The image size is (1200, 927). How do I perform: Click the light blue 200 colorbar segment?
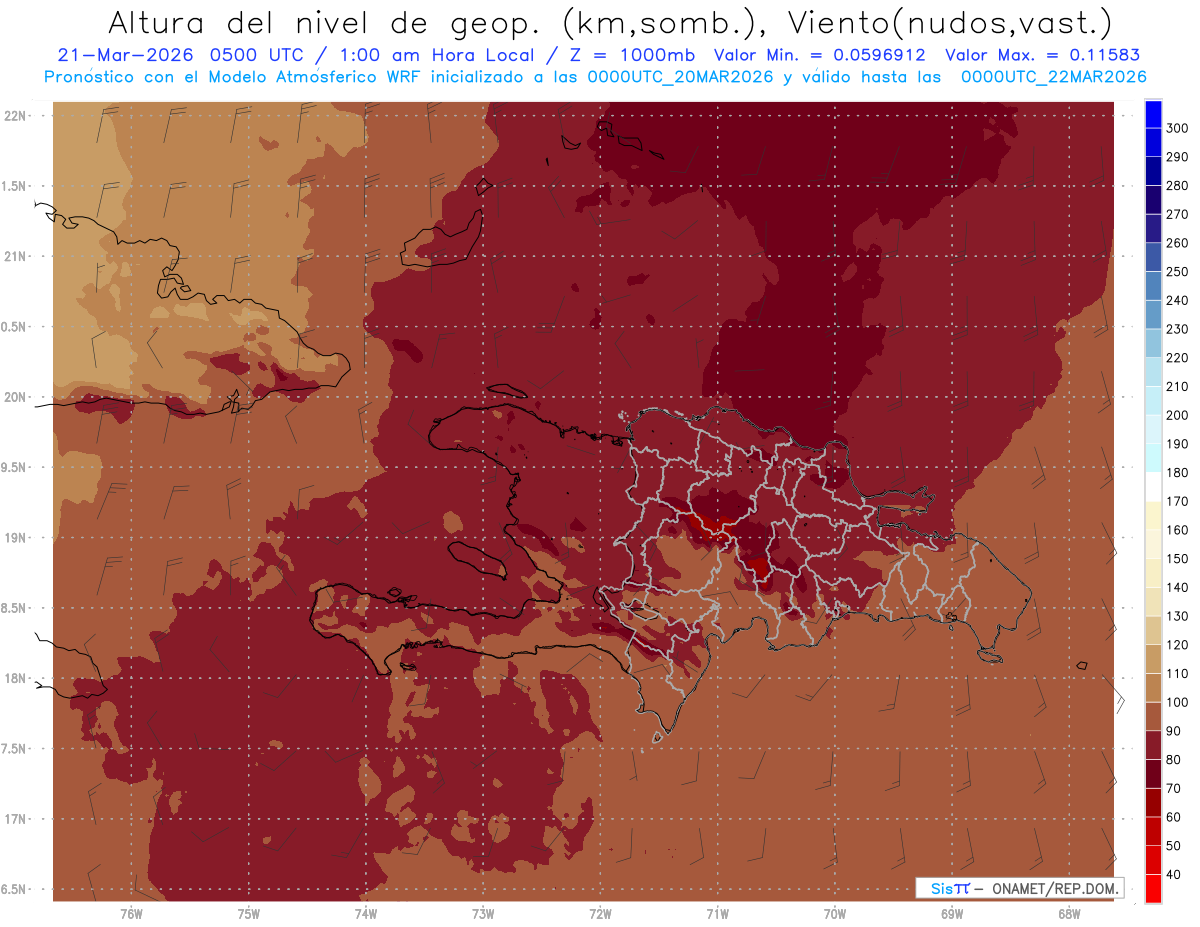point(1153,401)
